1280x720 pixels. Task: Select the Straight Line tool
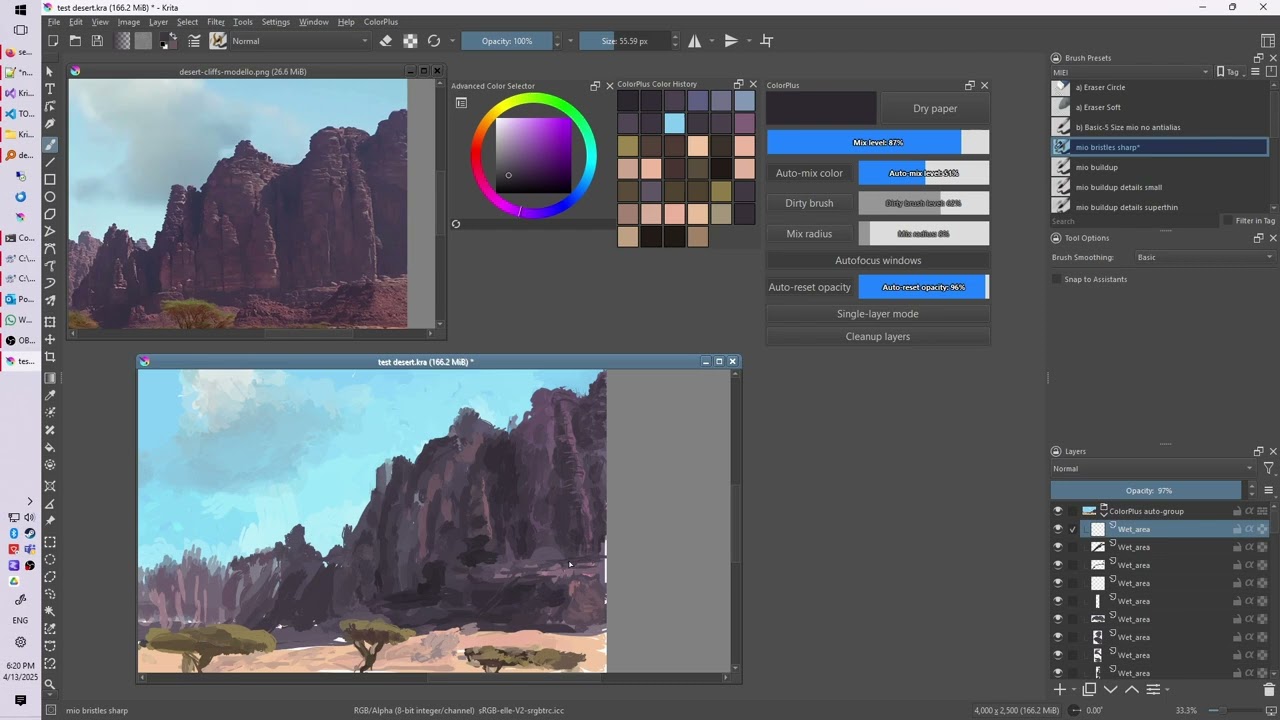click(50, 162)
